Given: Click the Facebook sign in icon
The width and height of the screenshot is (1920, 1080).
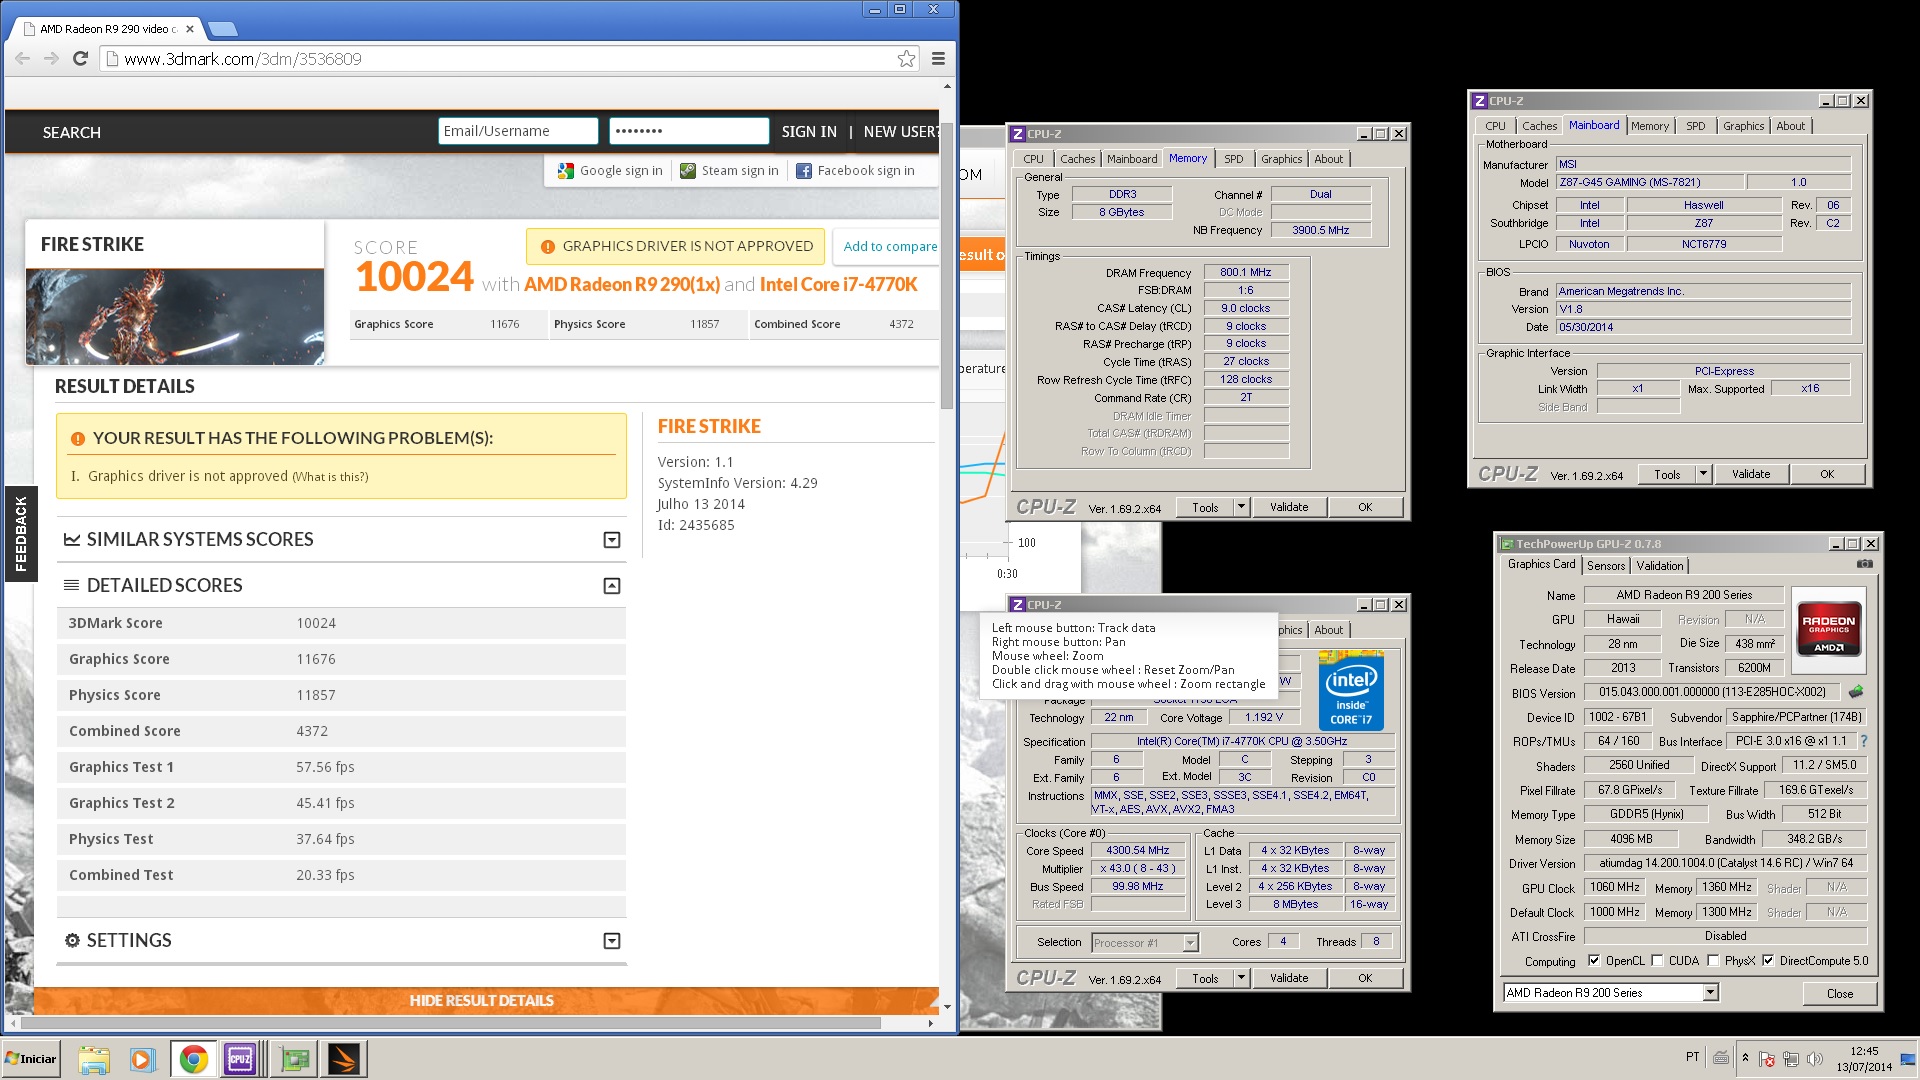Looking at the screenshot, I should (804, 171).
